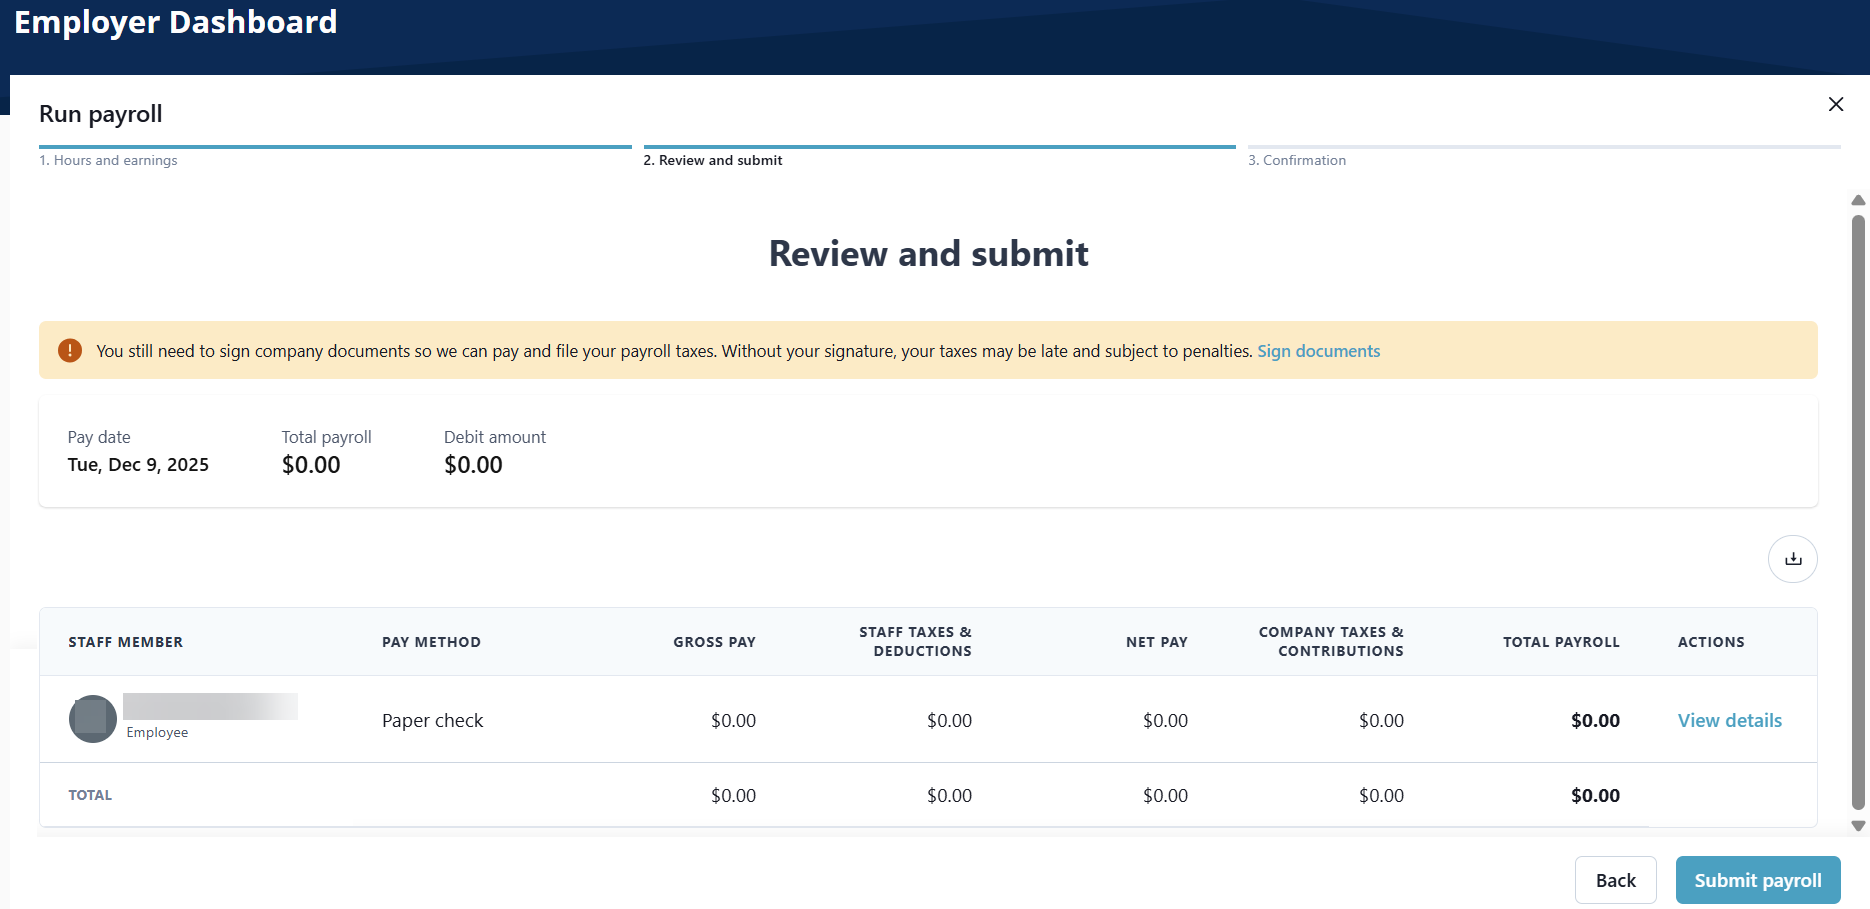Go to step 1 Hours and earnings

(x=108, y=160)
